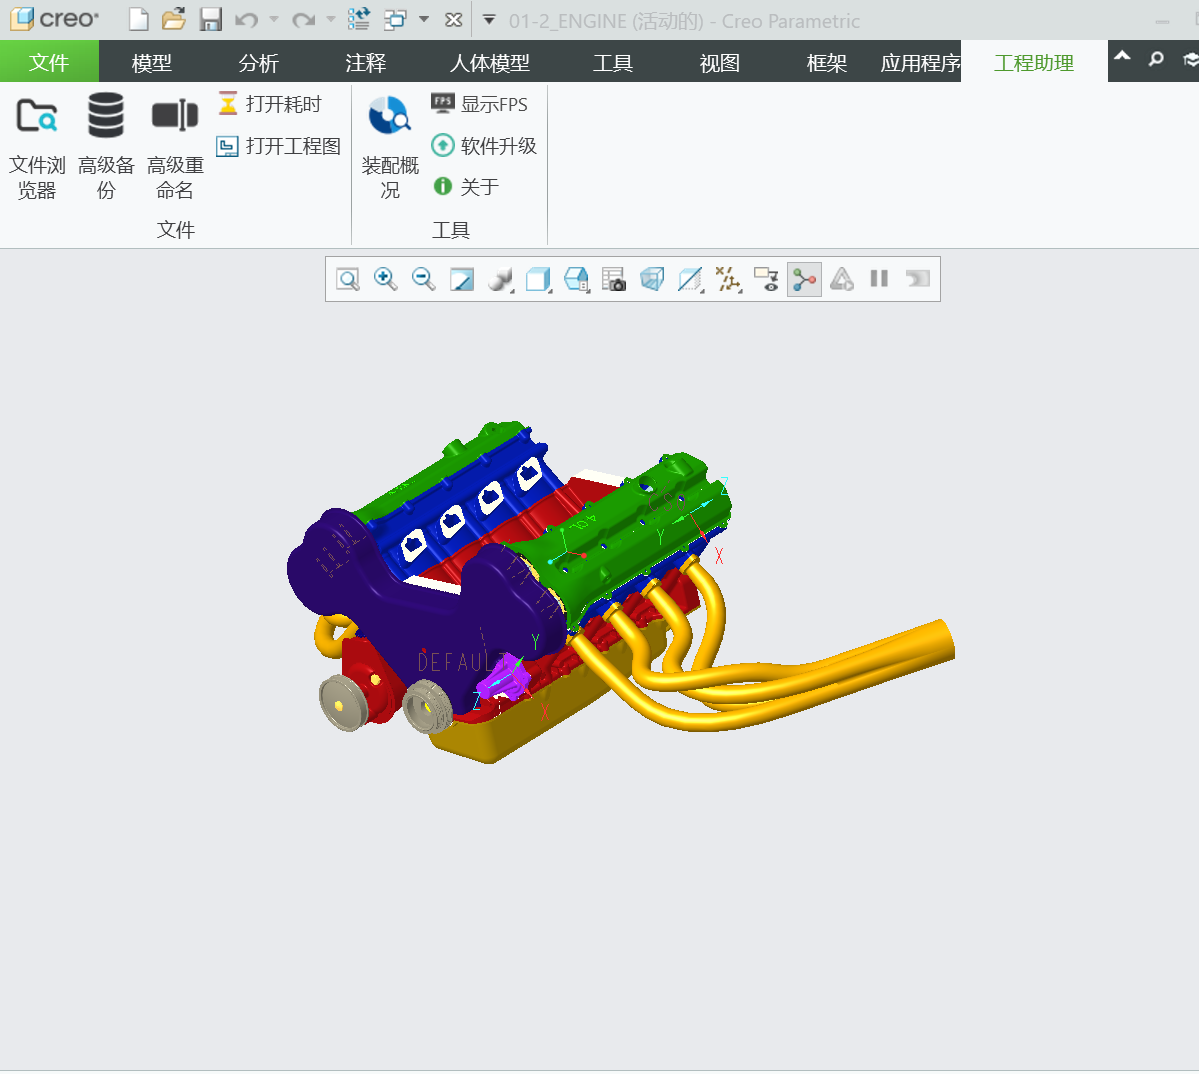Open the undo history dropdown arrow
Image resolution: width=1199 pixels, height=1074 pixels.
coord(274,20)
